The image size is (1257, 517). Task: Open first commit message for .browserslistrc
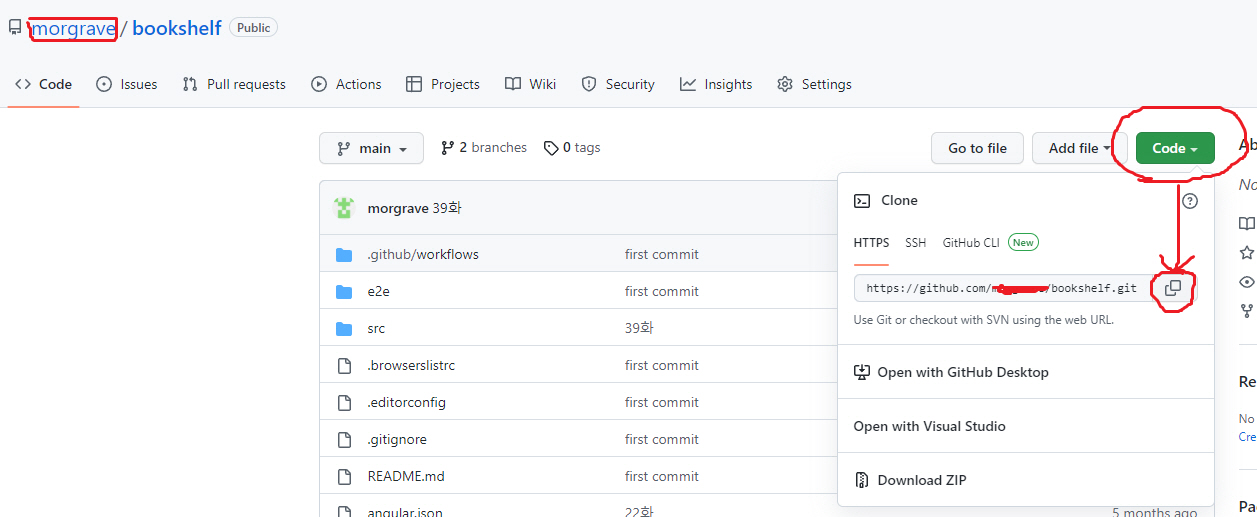662,365
